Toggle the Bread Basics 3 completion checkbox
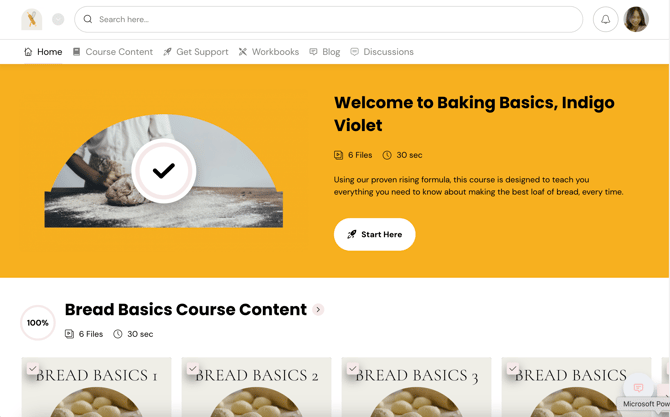 click(353, 368)
